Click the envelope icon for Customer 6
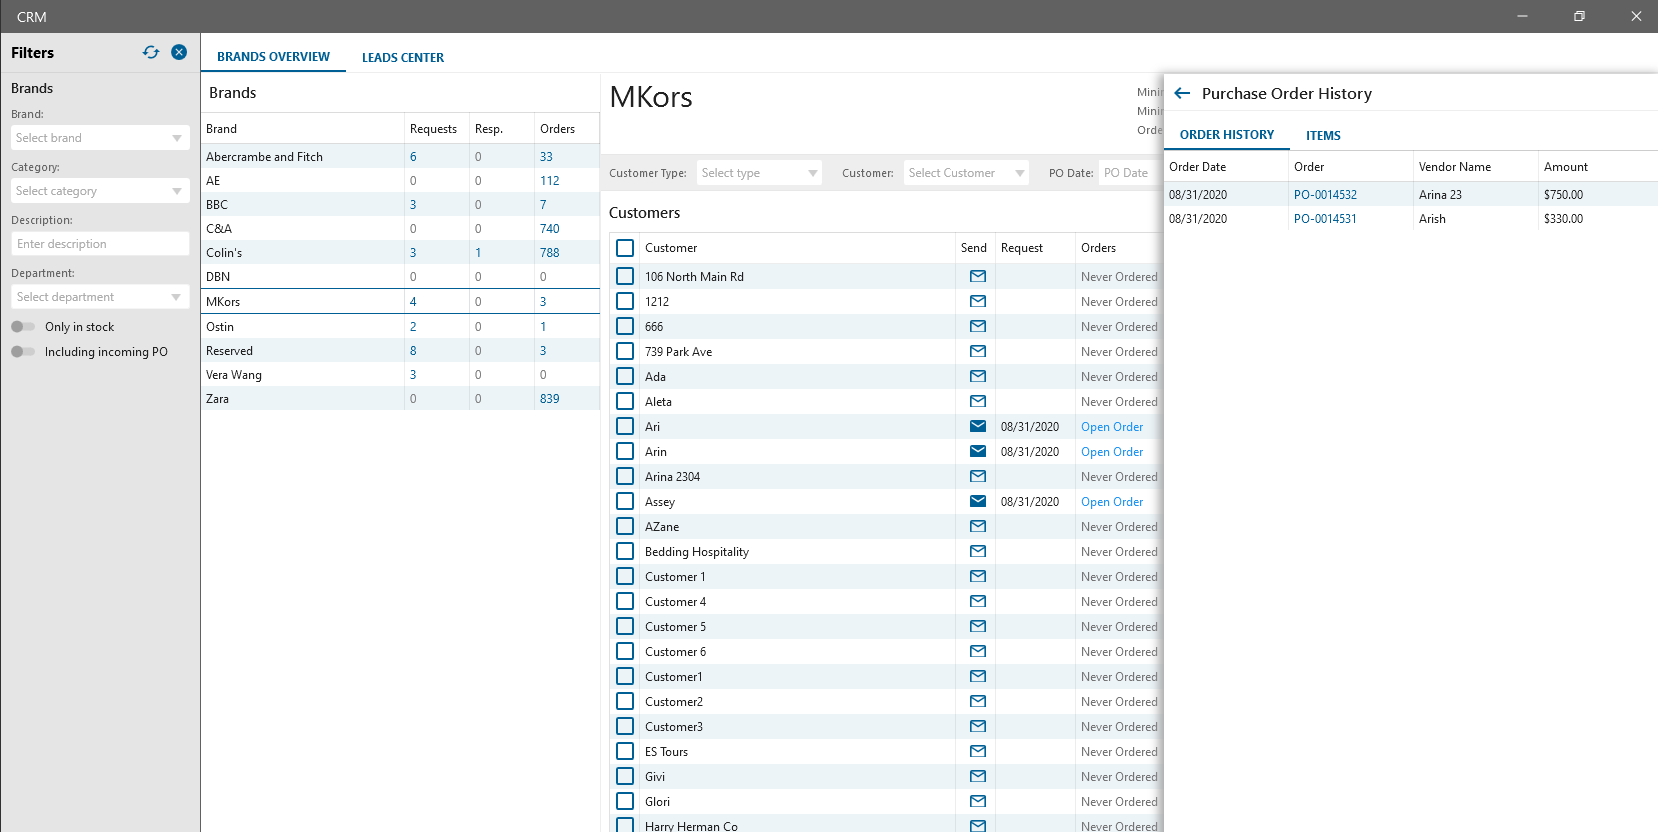Image resolution: width=1658 pixels, height=832 pixels. coord(978,651)
